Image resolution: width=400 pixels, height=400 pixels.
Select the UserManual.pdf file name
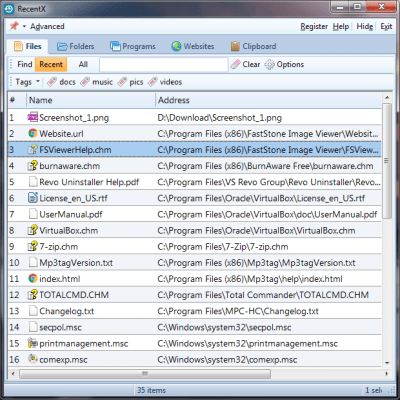[71, 214]
